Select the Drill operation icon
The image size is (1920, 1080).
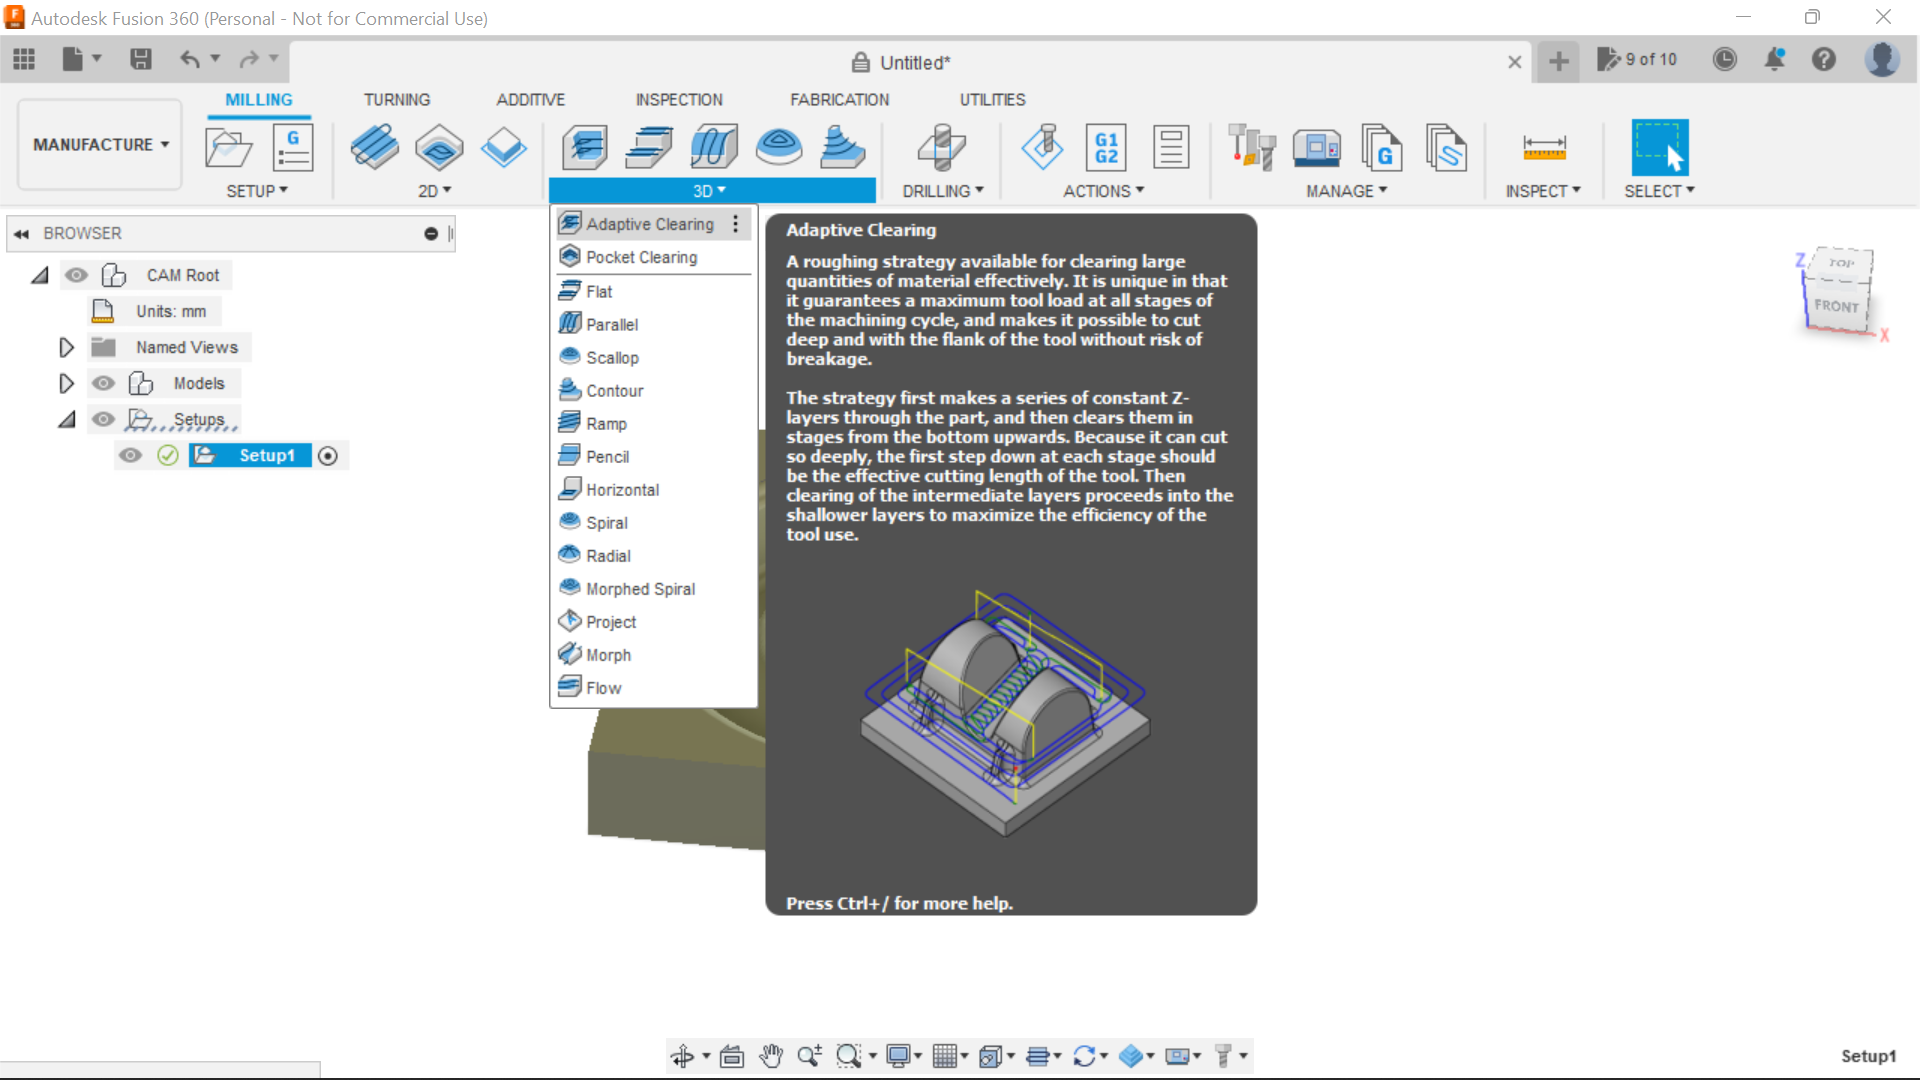(940, 147)
